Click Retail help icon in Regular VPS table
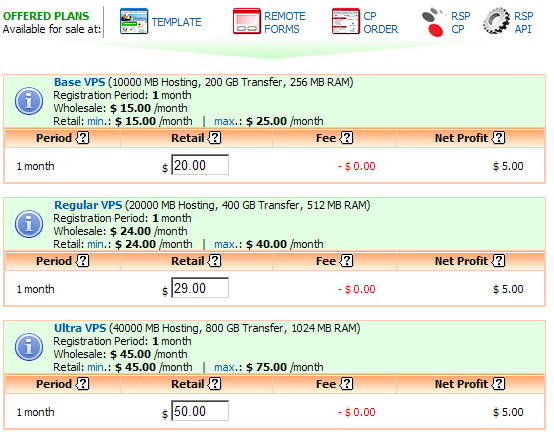The image size is (554, 432). click(x=214, y=260)
